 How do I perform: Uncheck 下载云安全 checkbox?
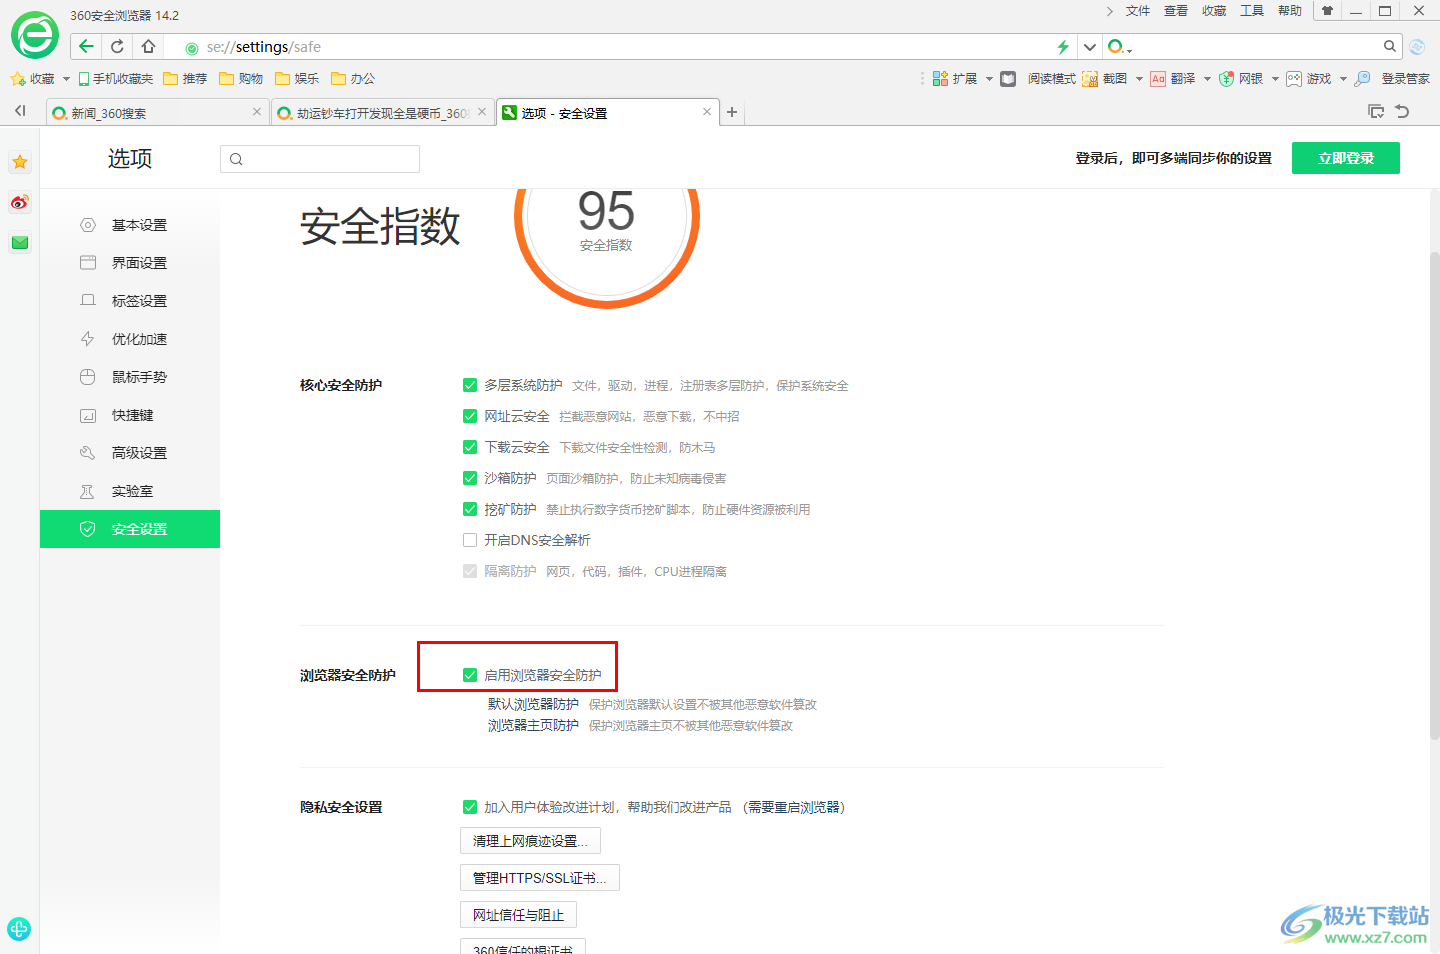coord(470,447)
